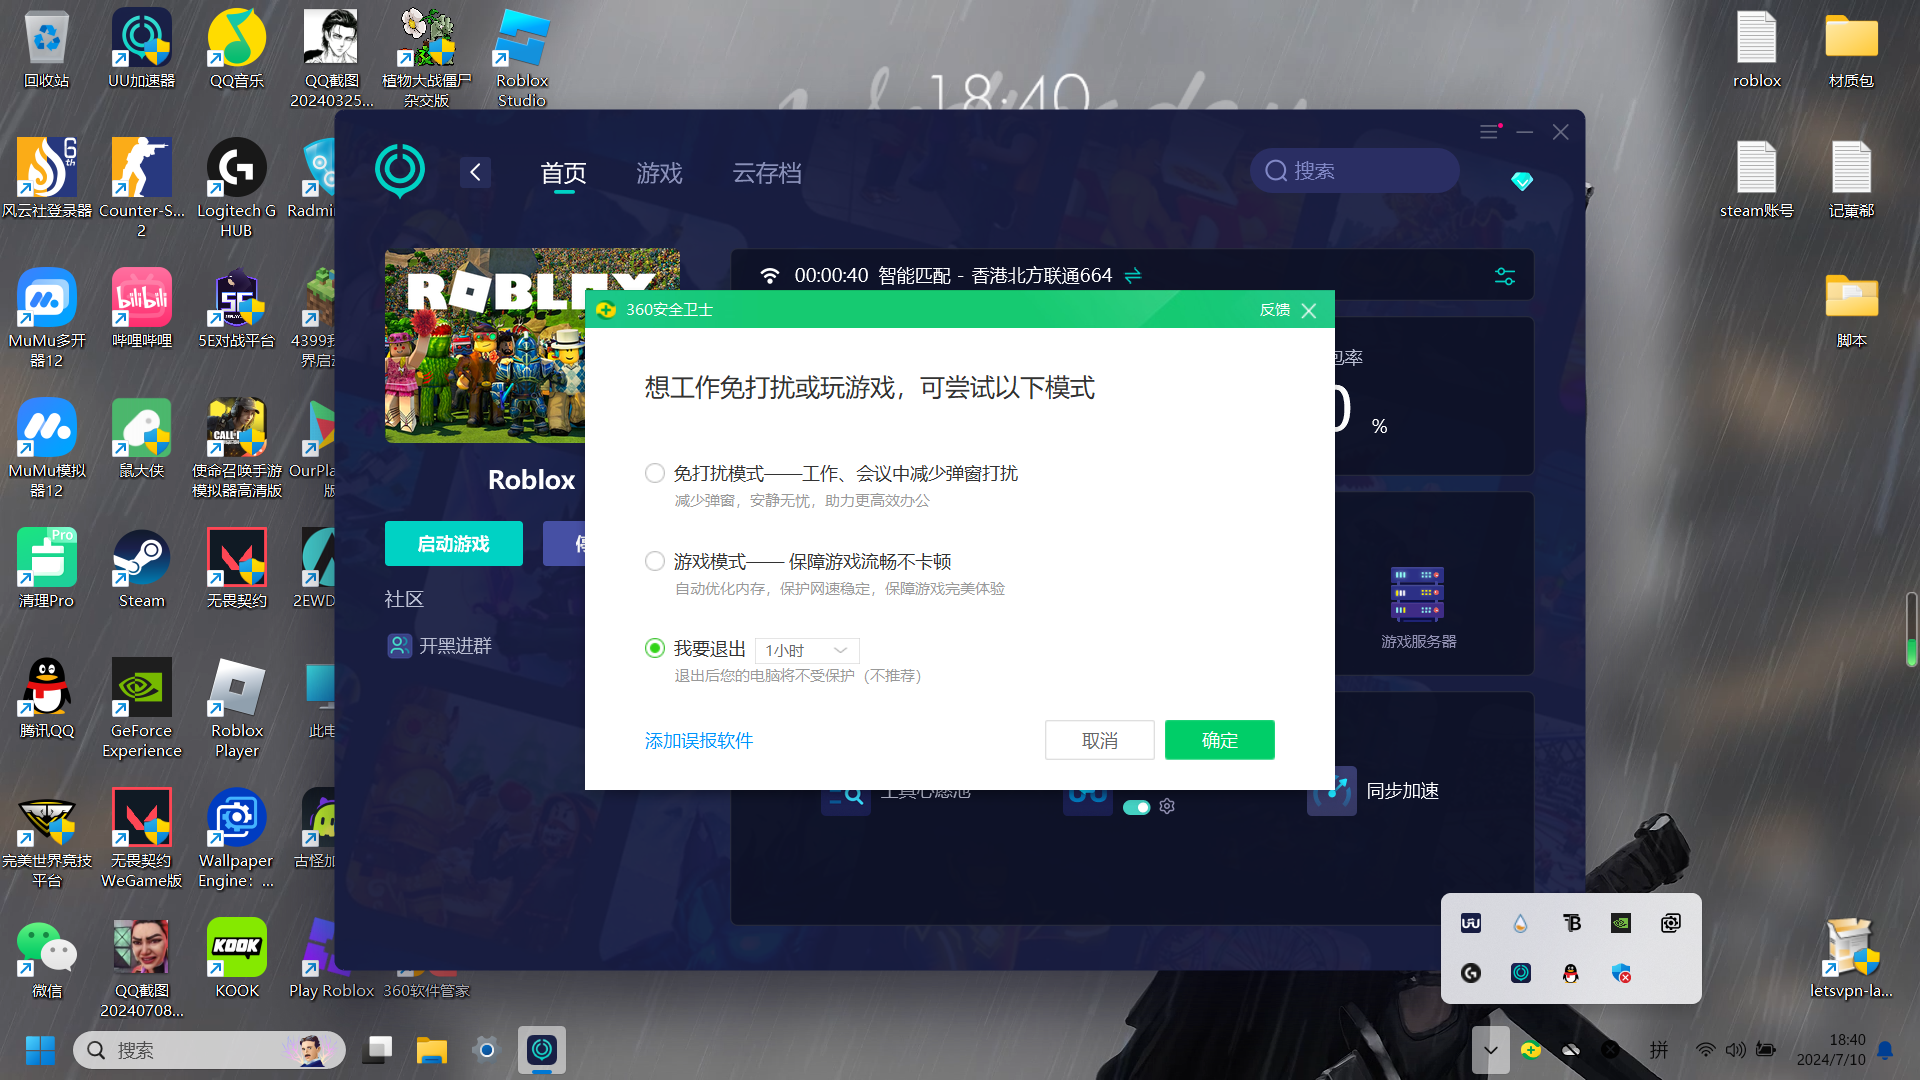Screen dimensions: 1920x1080
Task: Open the 添加误报软件 link
Action: [698, 740]
